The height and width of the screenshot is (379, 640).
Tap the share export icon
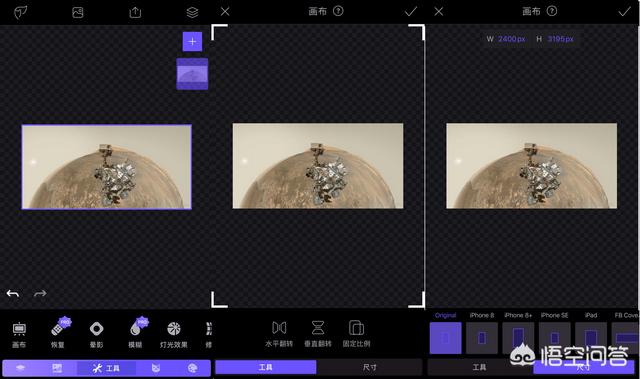point(135,12)
